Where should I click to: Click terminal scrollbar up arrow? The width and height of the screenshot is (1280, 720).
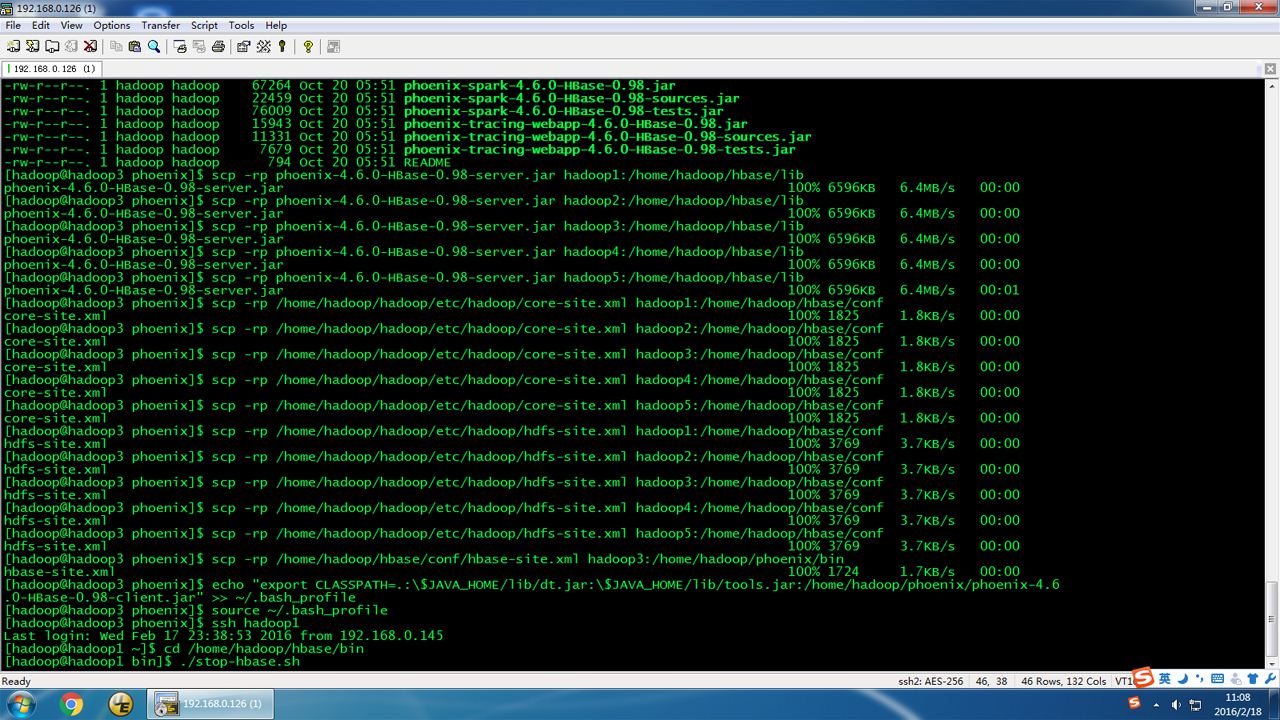tap(1271, 87)
